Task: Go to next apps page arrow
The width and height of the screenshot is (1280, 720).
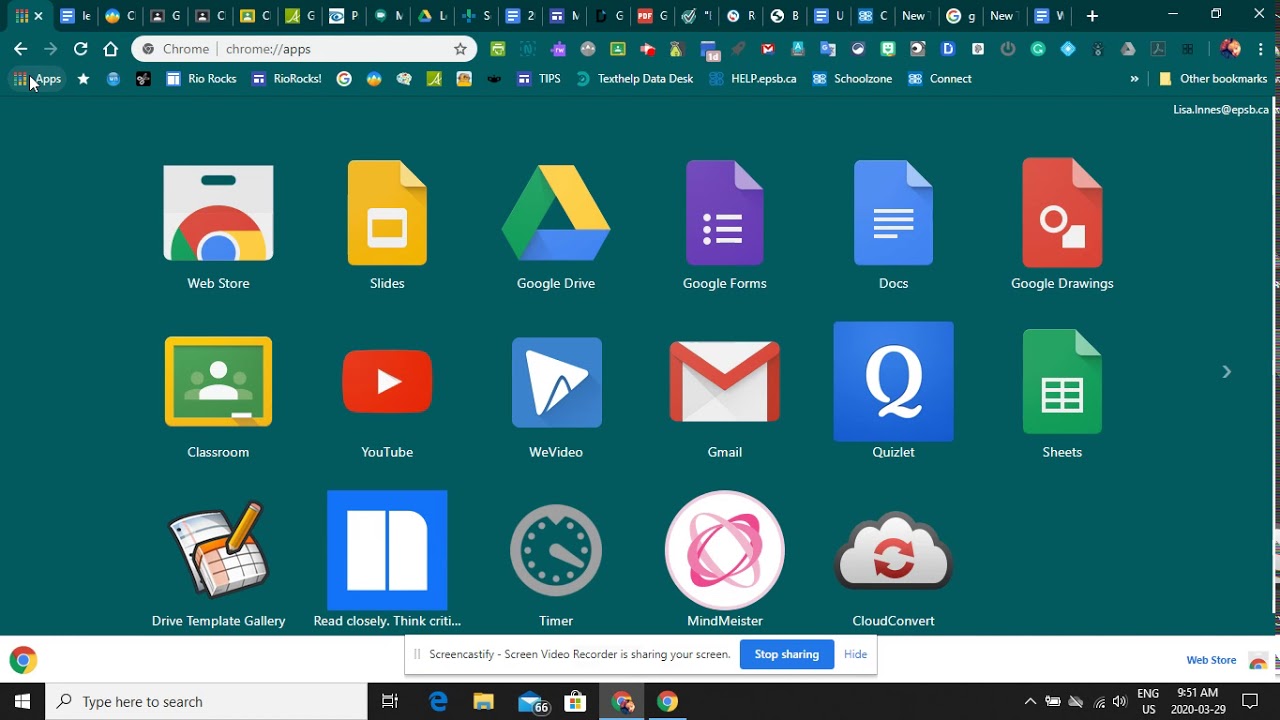Action: tap(1226, 372)
